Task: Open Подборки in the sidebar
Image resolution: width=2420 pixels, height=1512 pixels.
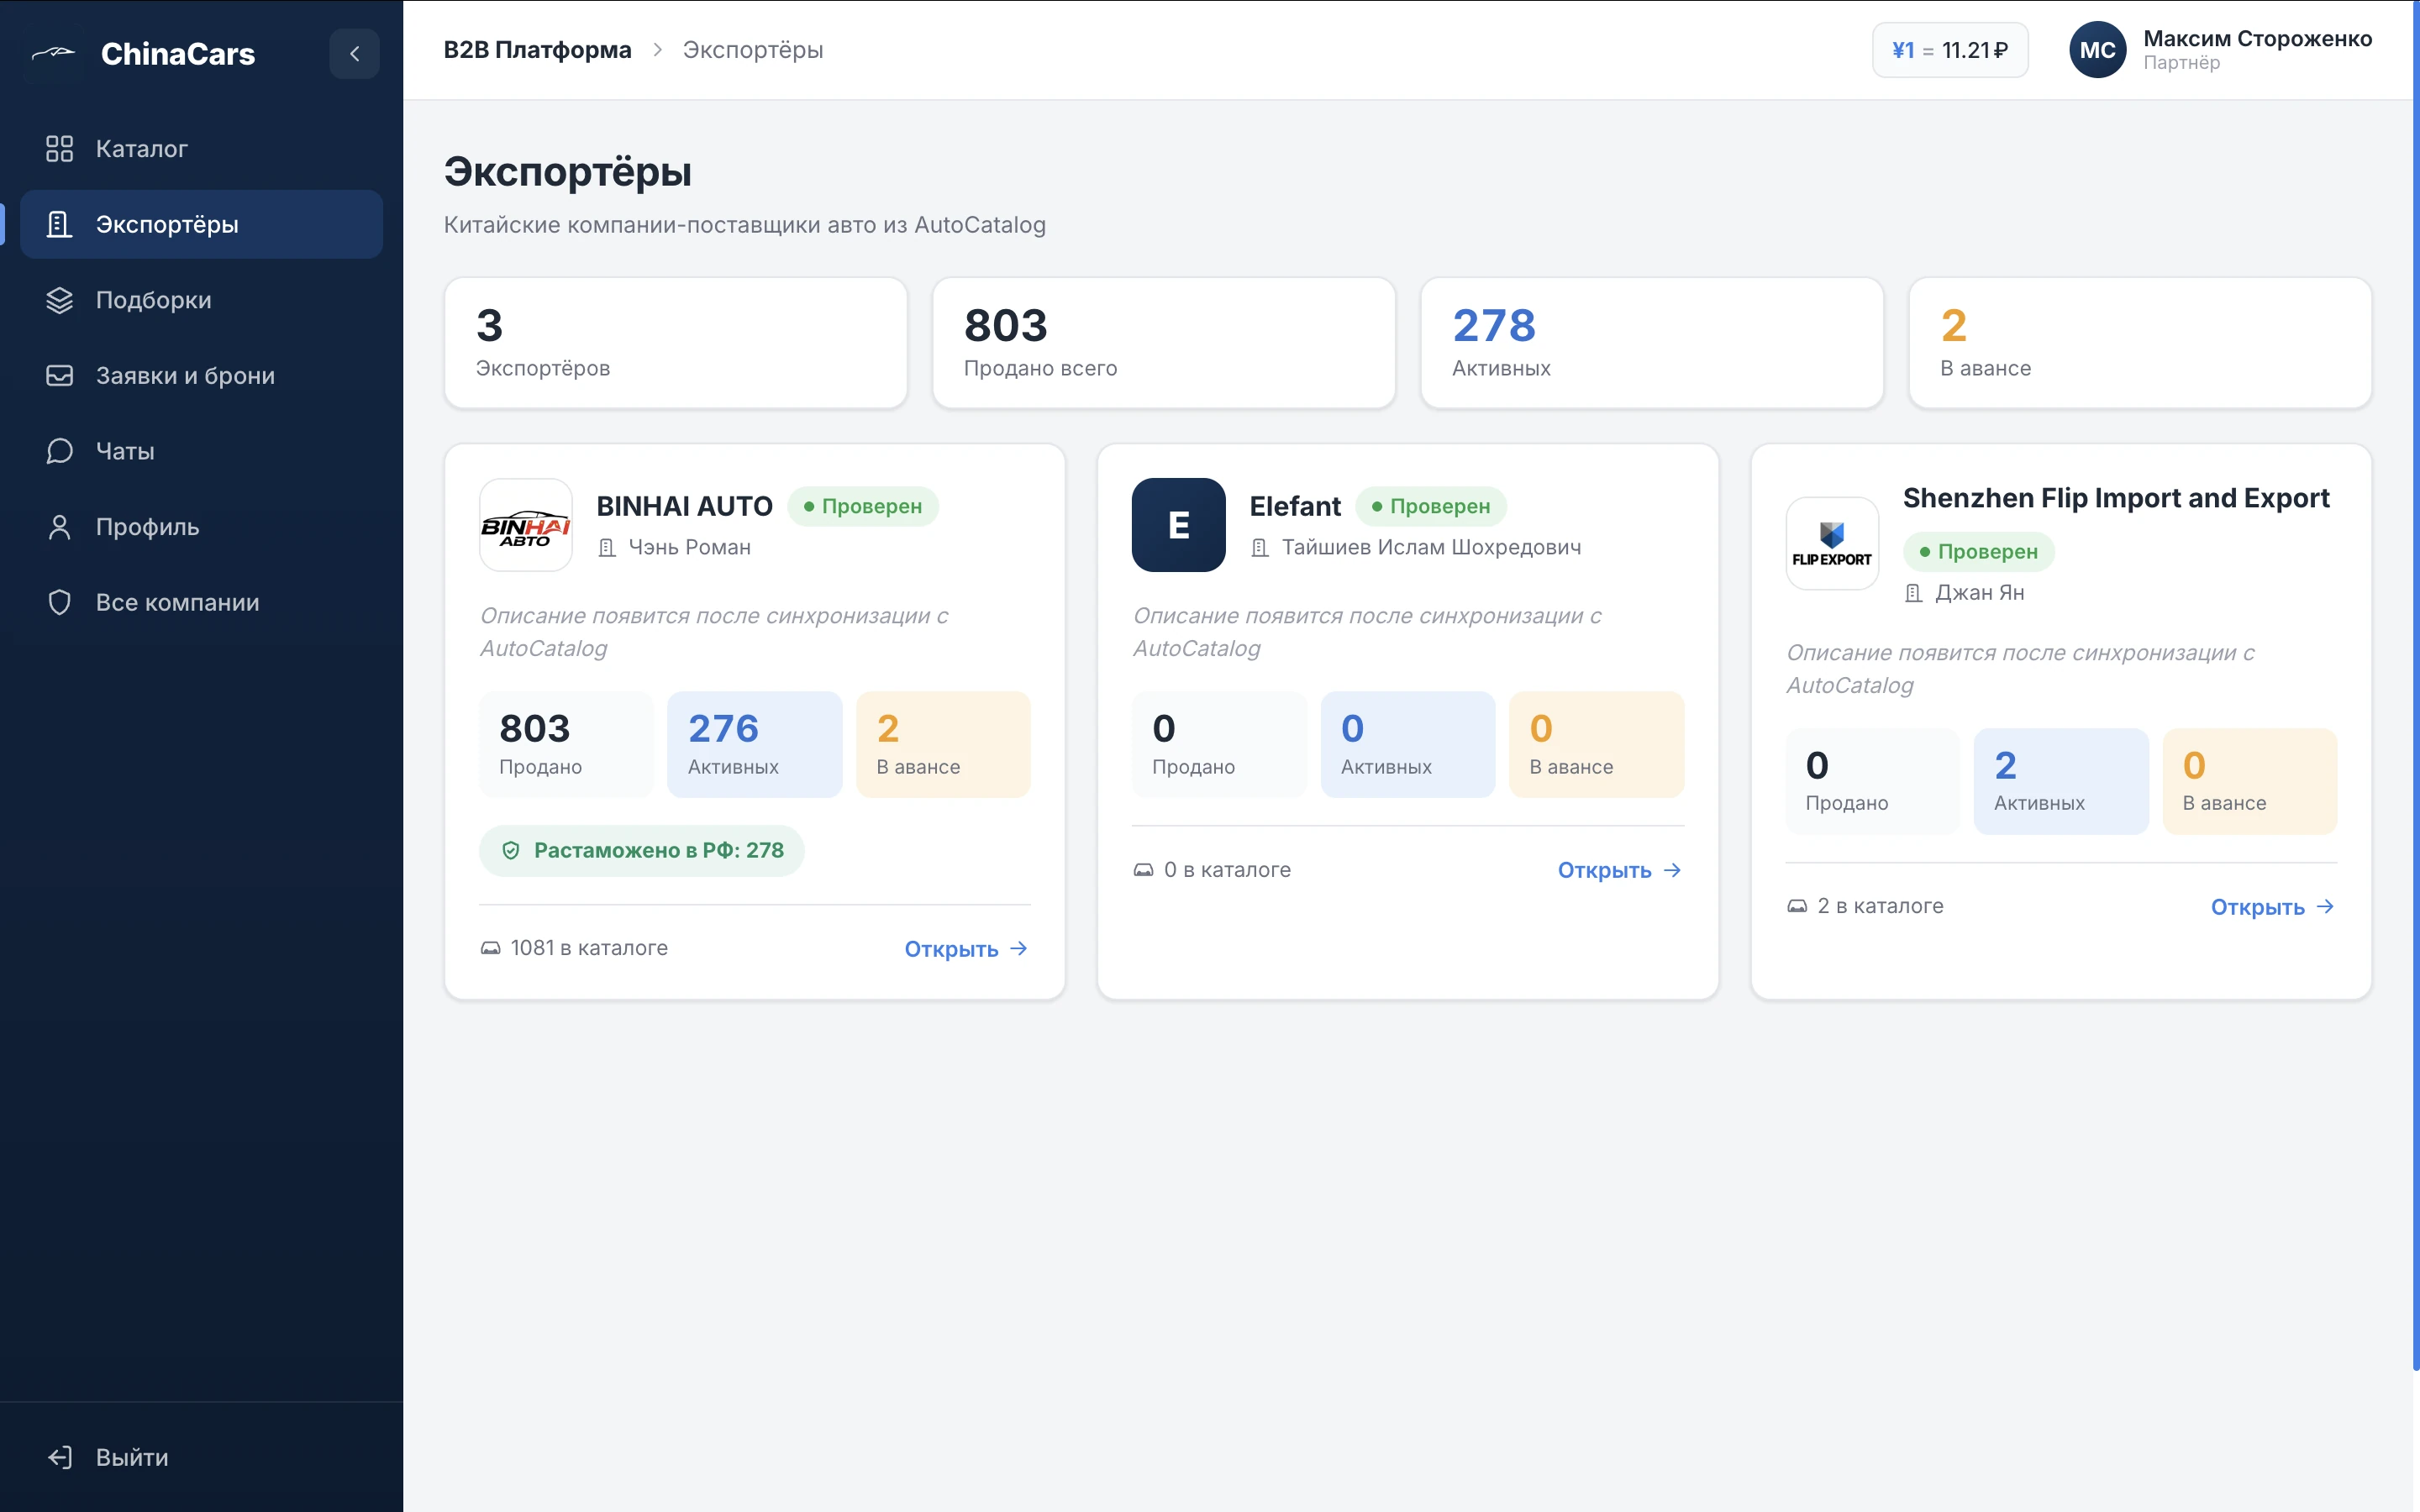Action: (201, 300)
